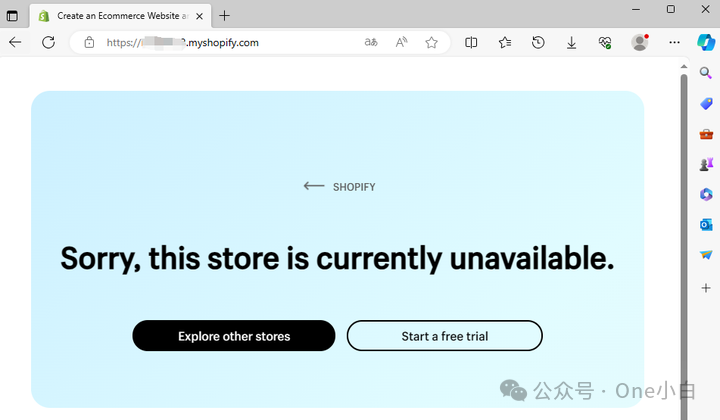Screen dimensions: 720x420
Task: Open the Downloads panel
Action: coord(571,43)
